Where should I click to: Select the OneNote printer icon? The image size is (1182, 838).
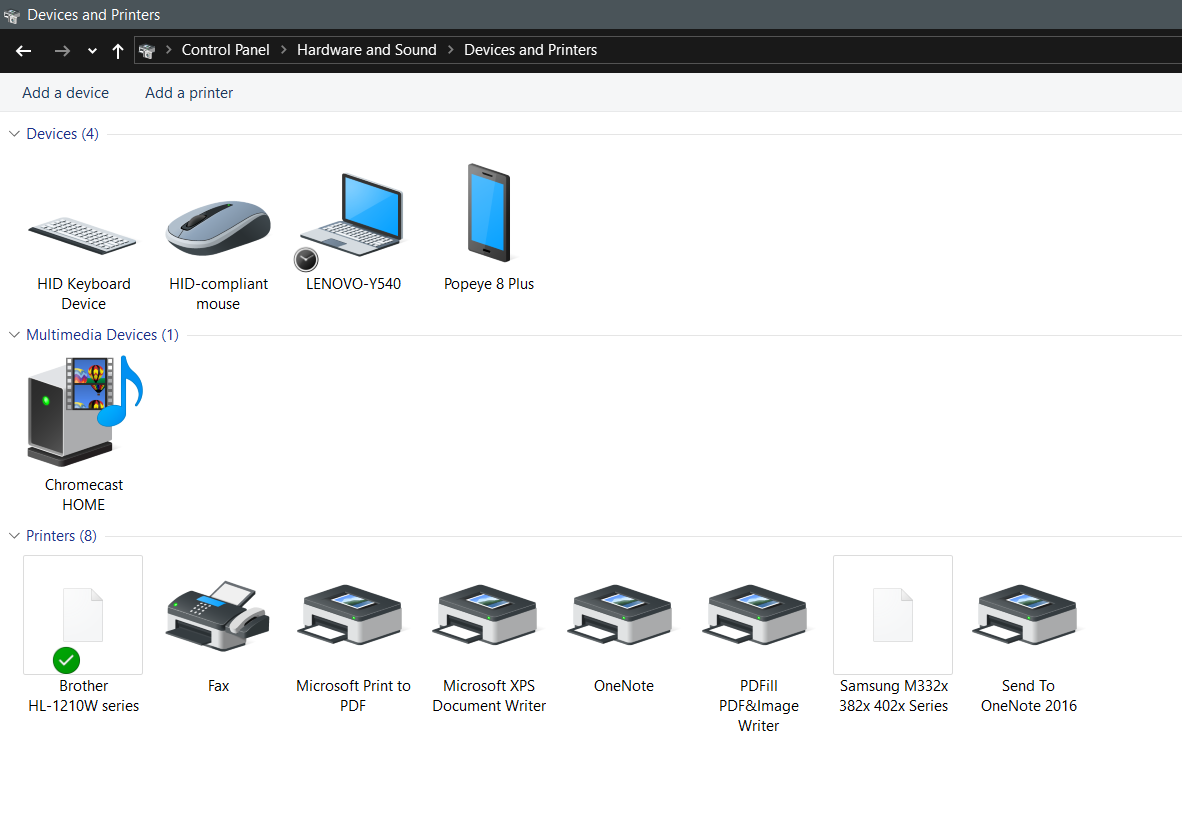(623, 615)
